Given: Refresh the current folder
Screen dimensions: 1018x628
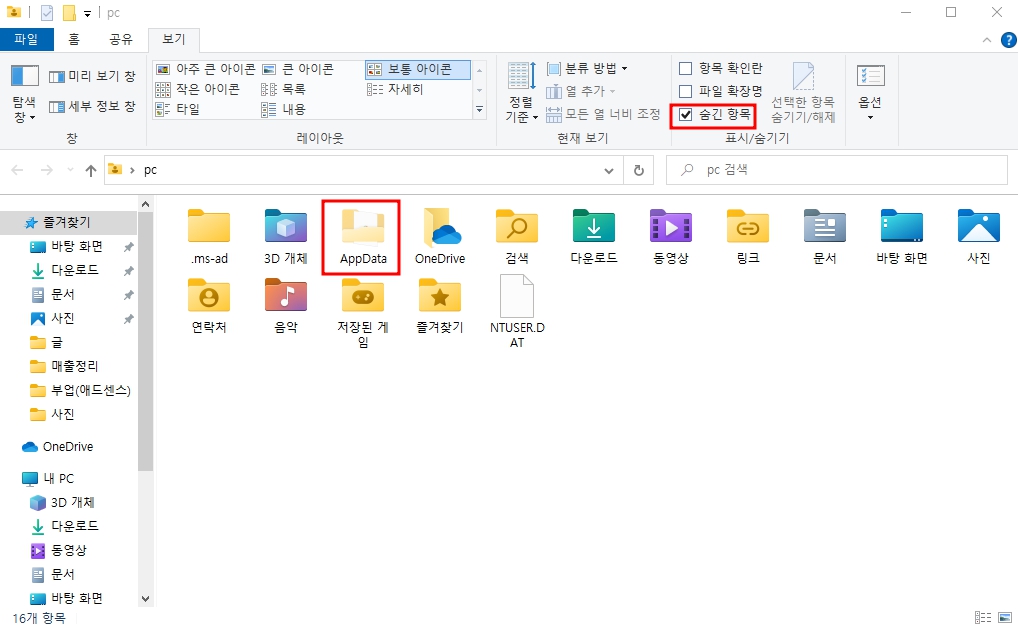Looking at the screenshot, I should tap(638, 170).
